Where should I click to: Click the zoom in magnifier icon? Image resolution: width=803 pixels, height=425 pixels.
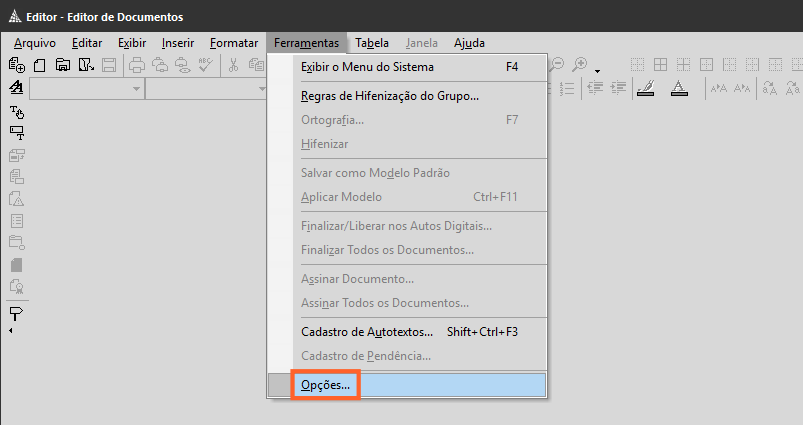[579, 65]
